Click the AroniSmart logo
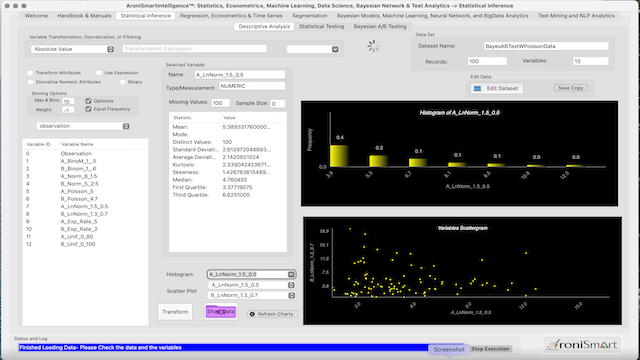Image resolution: width=640 pixels, height=360 pixels. coord(582,345)
